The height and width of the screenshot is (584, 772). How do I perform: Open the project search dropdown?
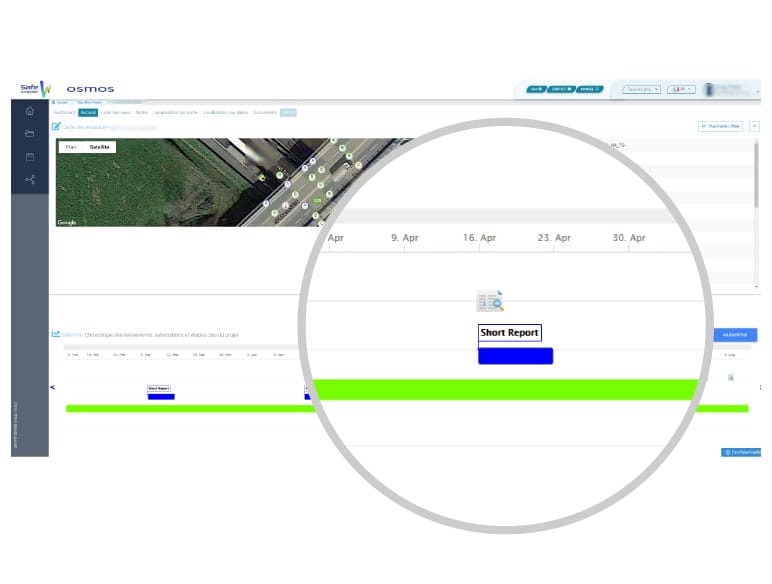pyautogui.click(x=641, y=89)
